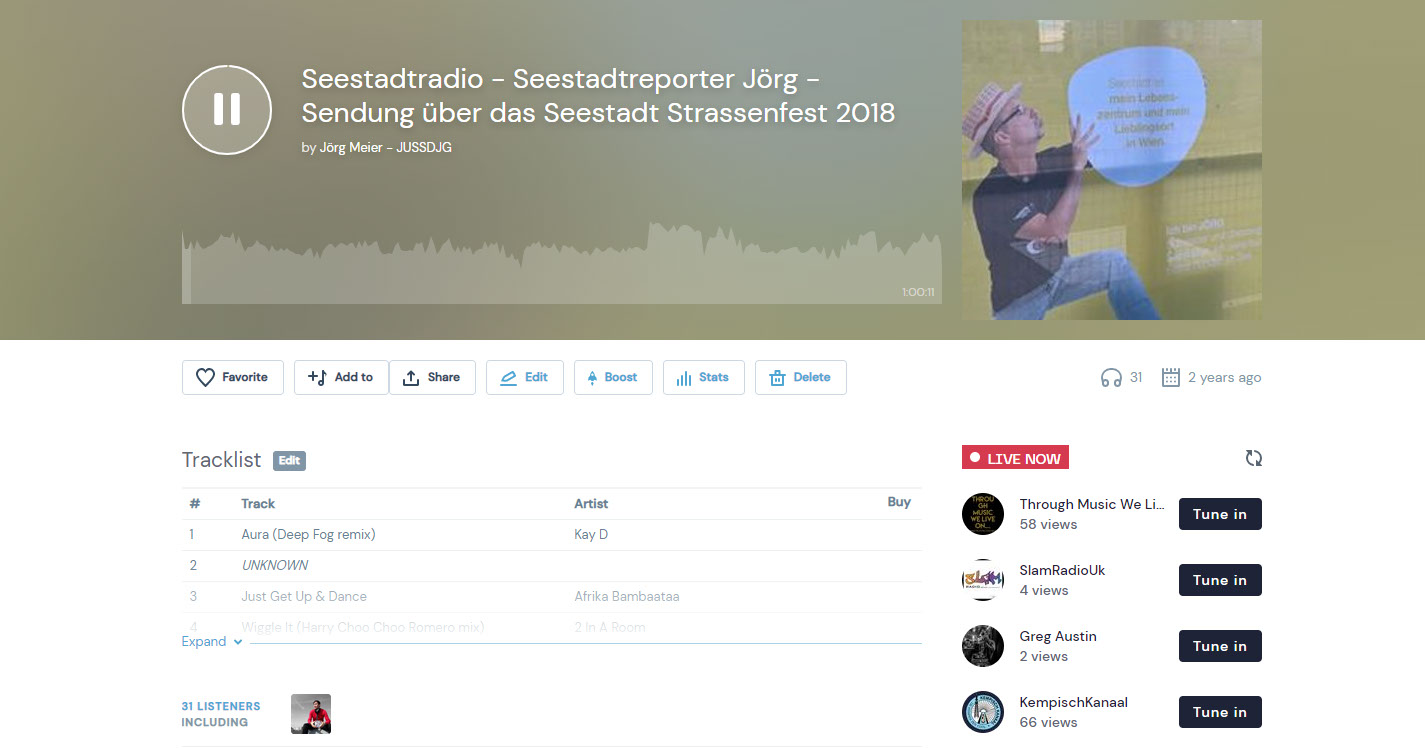This screenshot has width=1425, height=748.
Task: Tune in to SlamRadioUk stream
Action: pyautogui.click(x=1220, y=580)
